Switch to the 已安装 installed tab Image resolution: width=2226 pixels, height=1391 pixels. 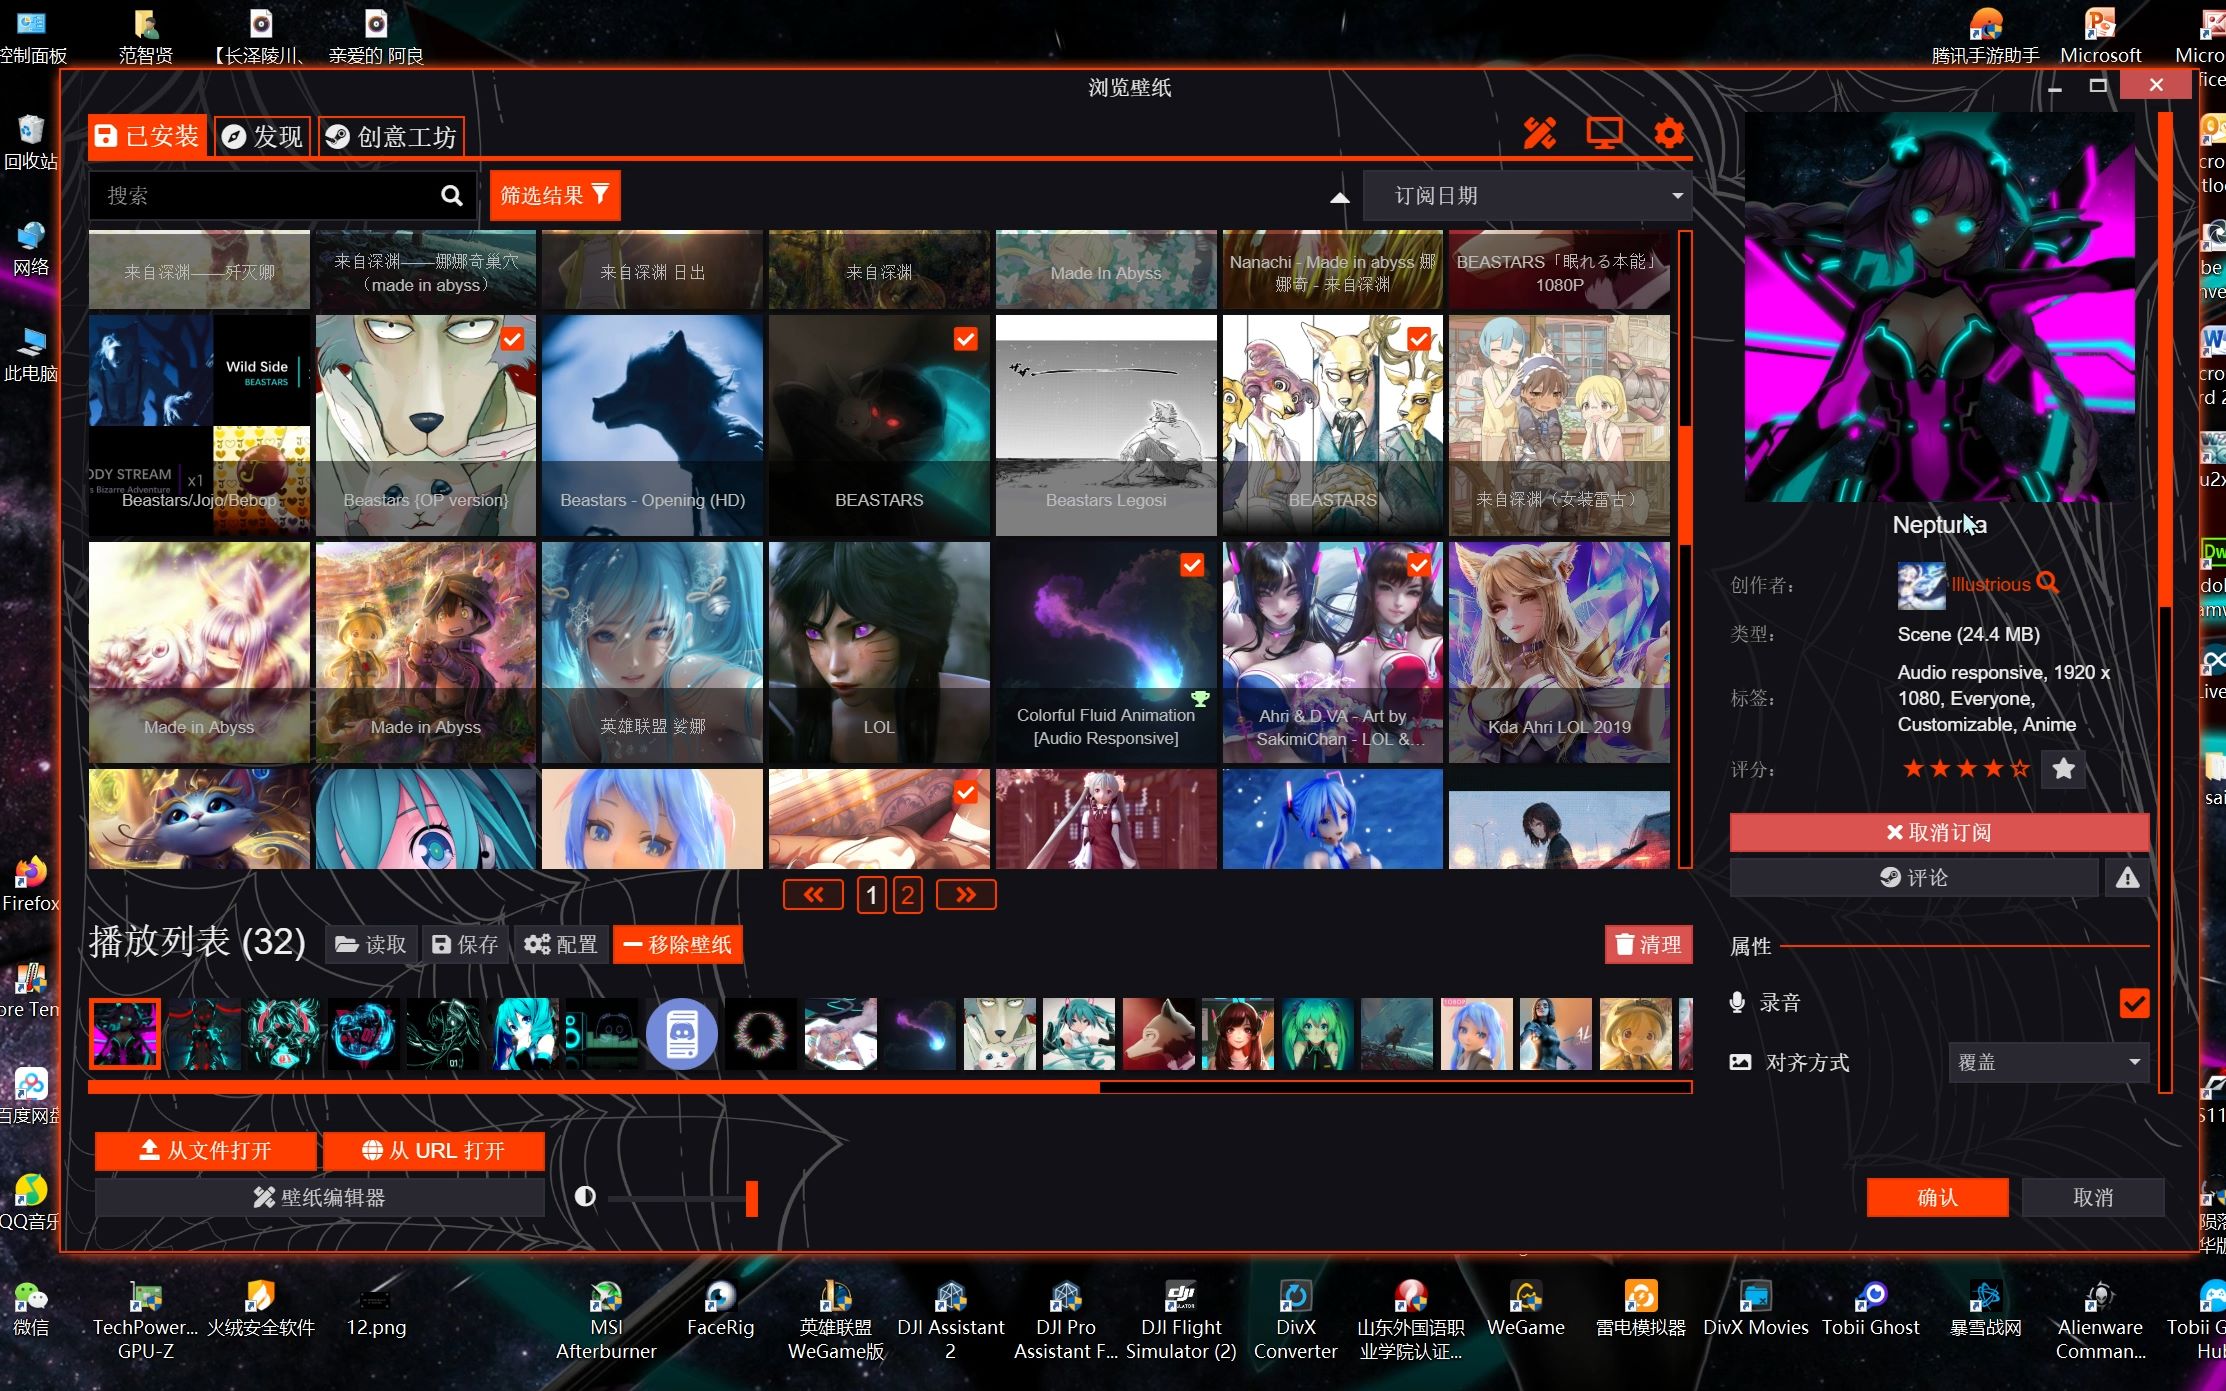(x=148, y=136)
